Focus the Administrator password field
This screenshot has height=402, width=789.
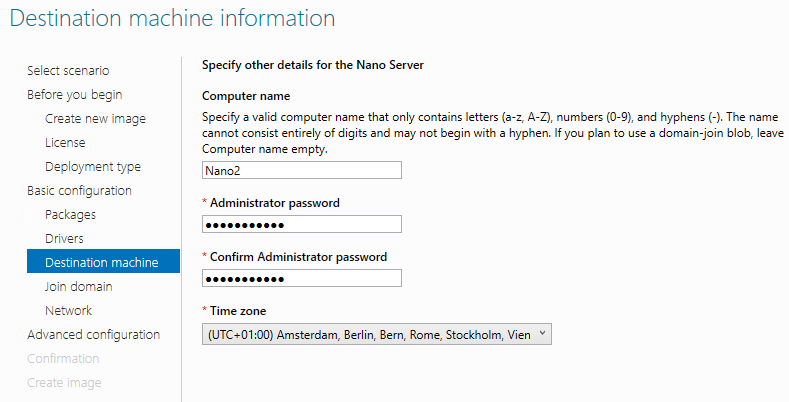pyautogui.click(x=301, y=224)
